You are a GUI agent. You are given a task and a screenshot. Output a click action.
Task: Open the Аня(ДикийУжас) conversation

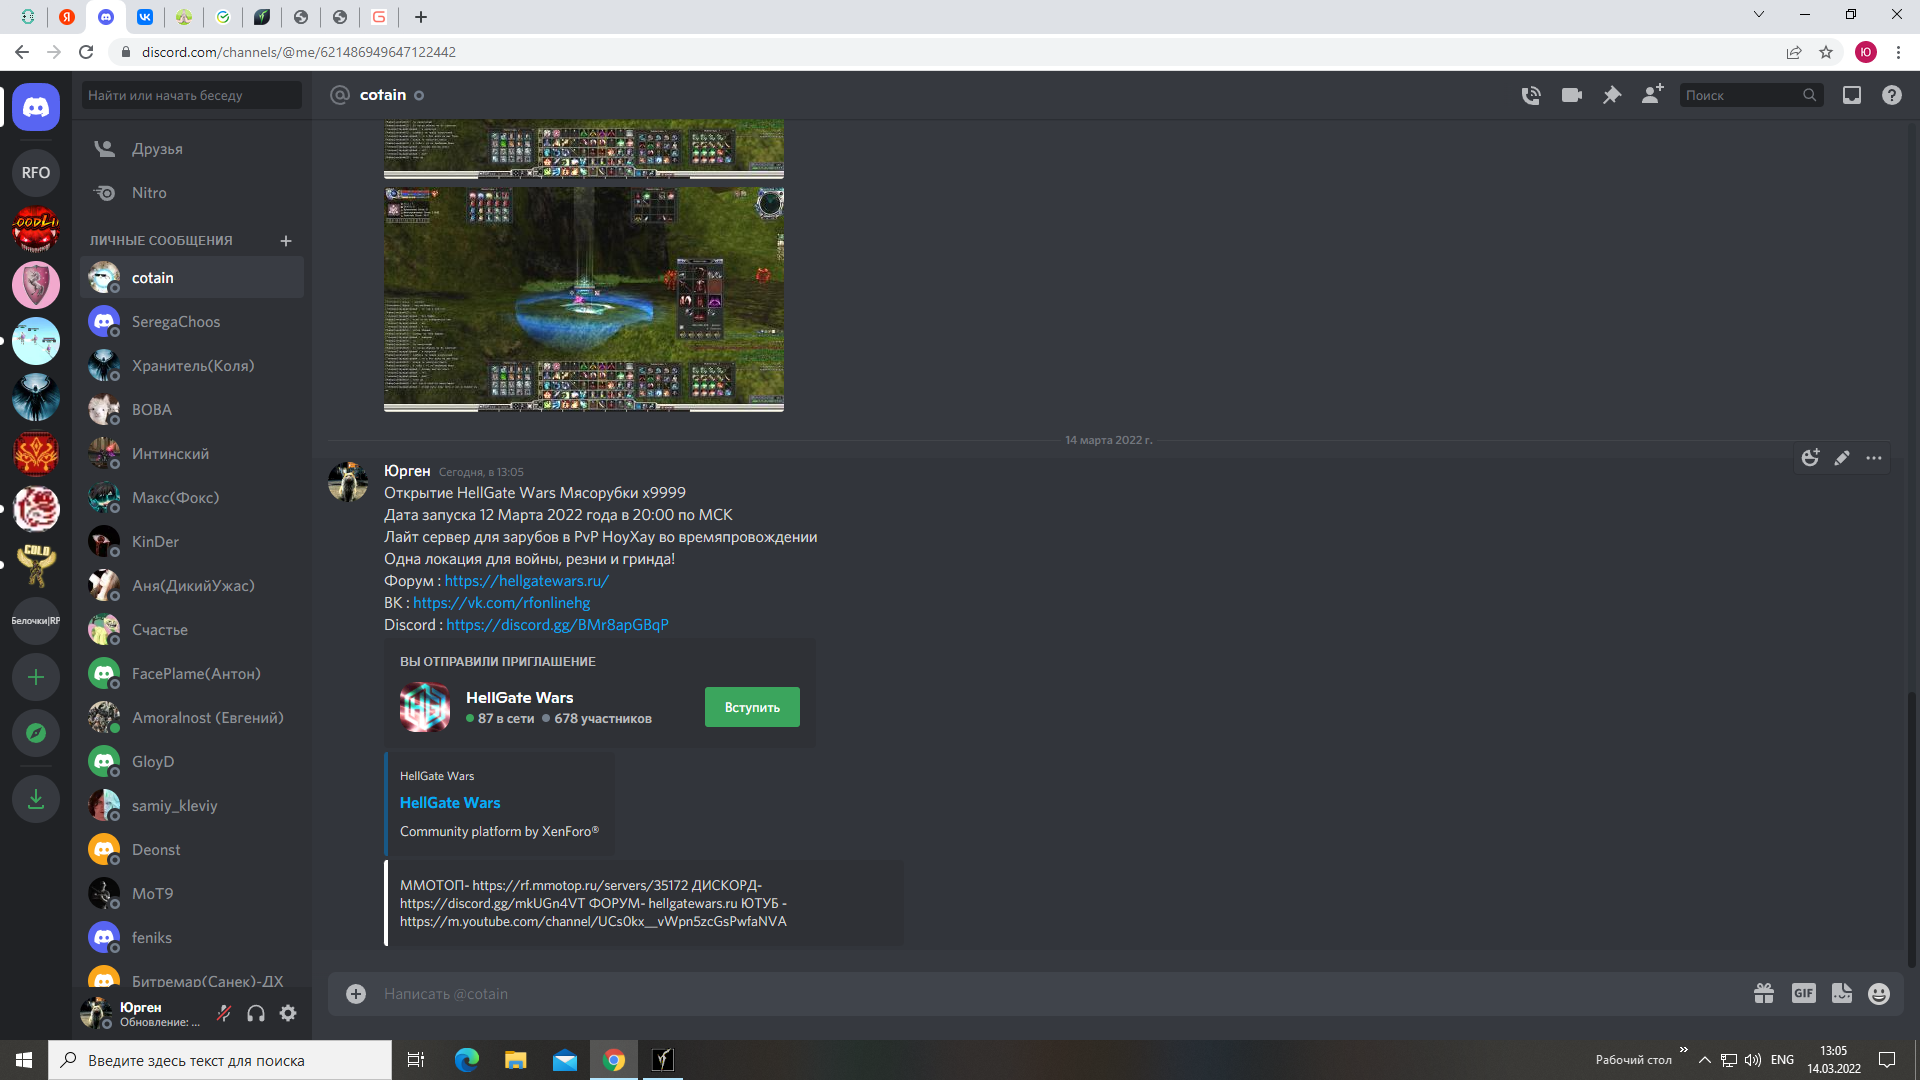point(192,586)
